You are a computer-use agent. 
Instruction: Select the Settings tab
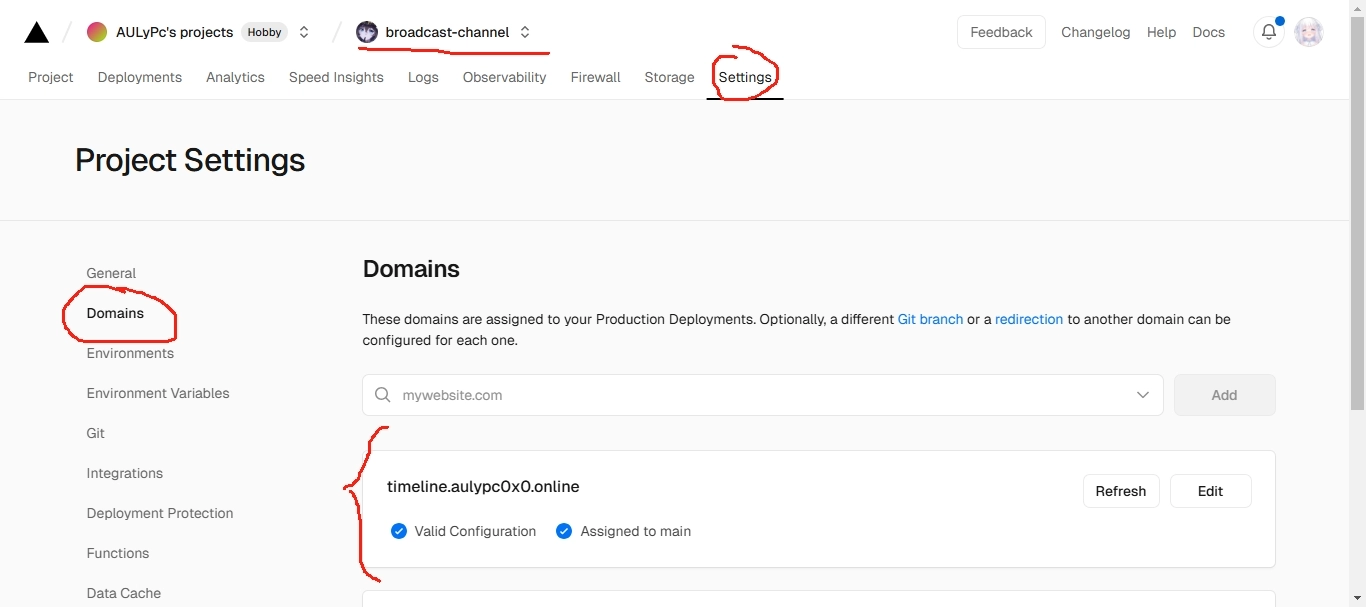point(745,77)
